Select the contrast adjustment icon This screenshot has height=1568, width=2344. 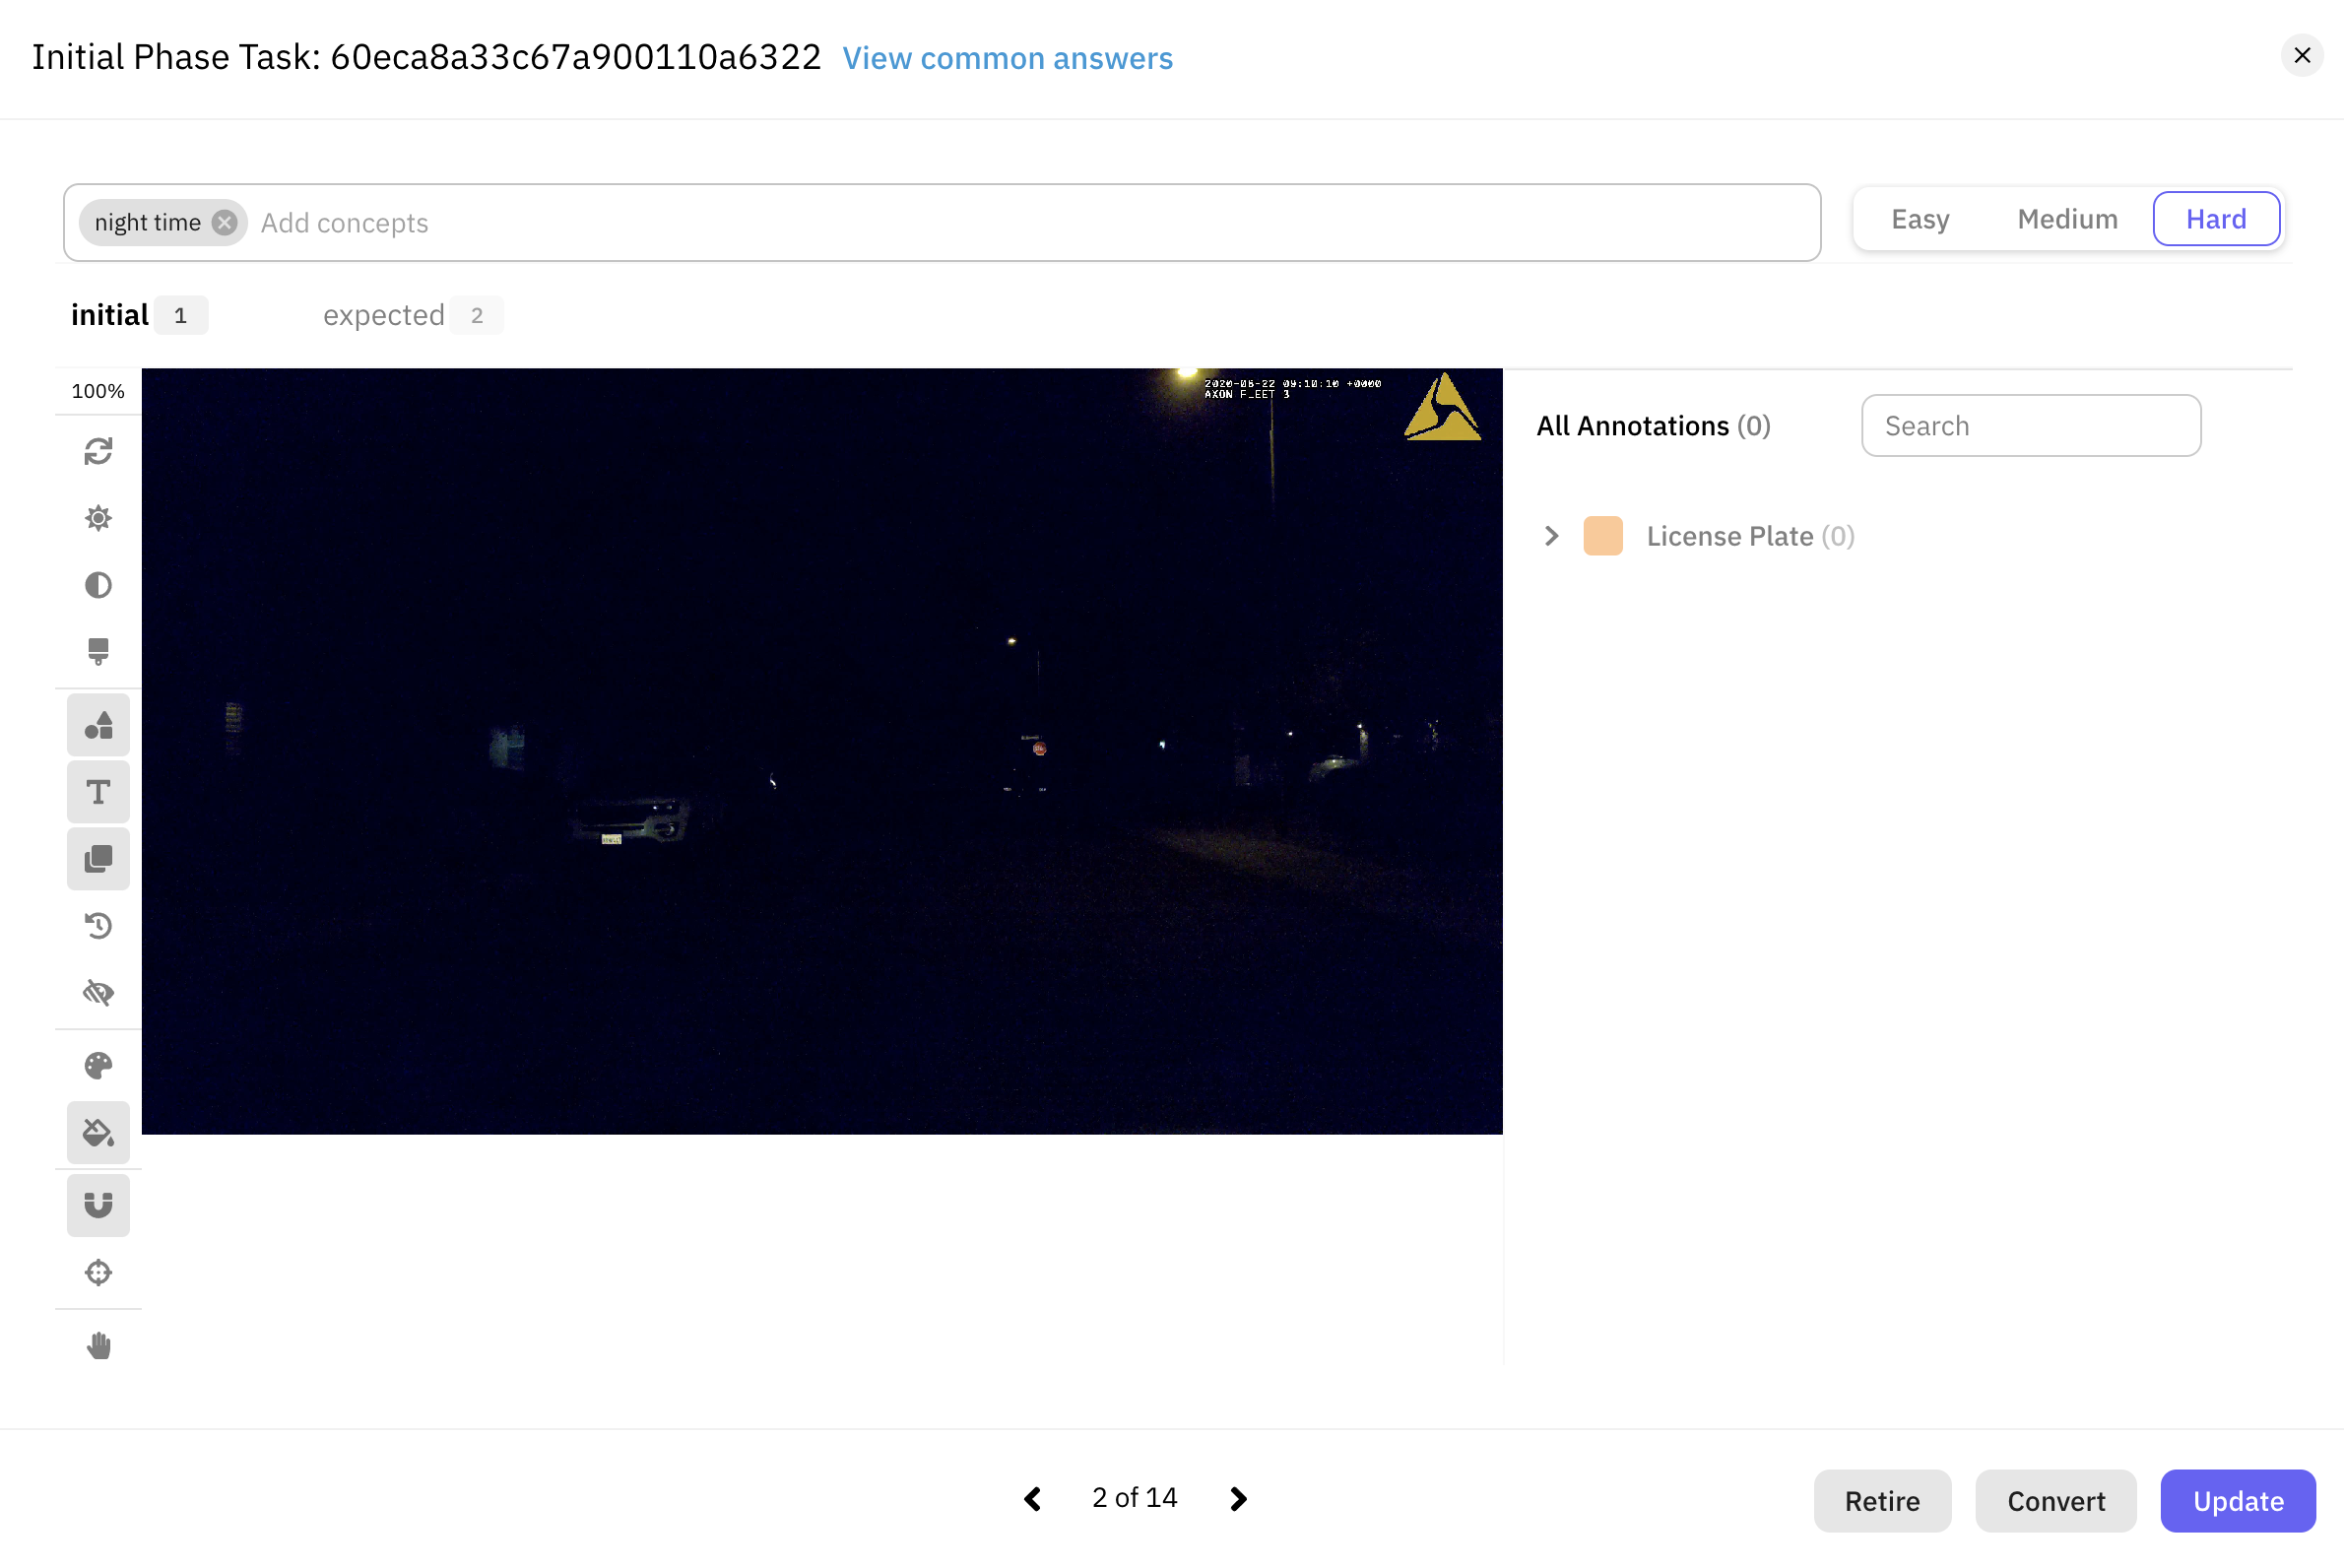(98, 585)
